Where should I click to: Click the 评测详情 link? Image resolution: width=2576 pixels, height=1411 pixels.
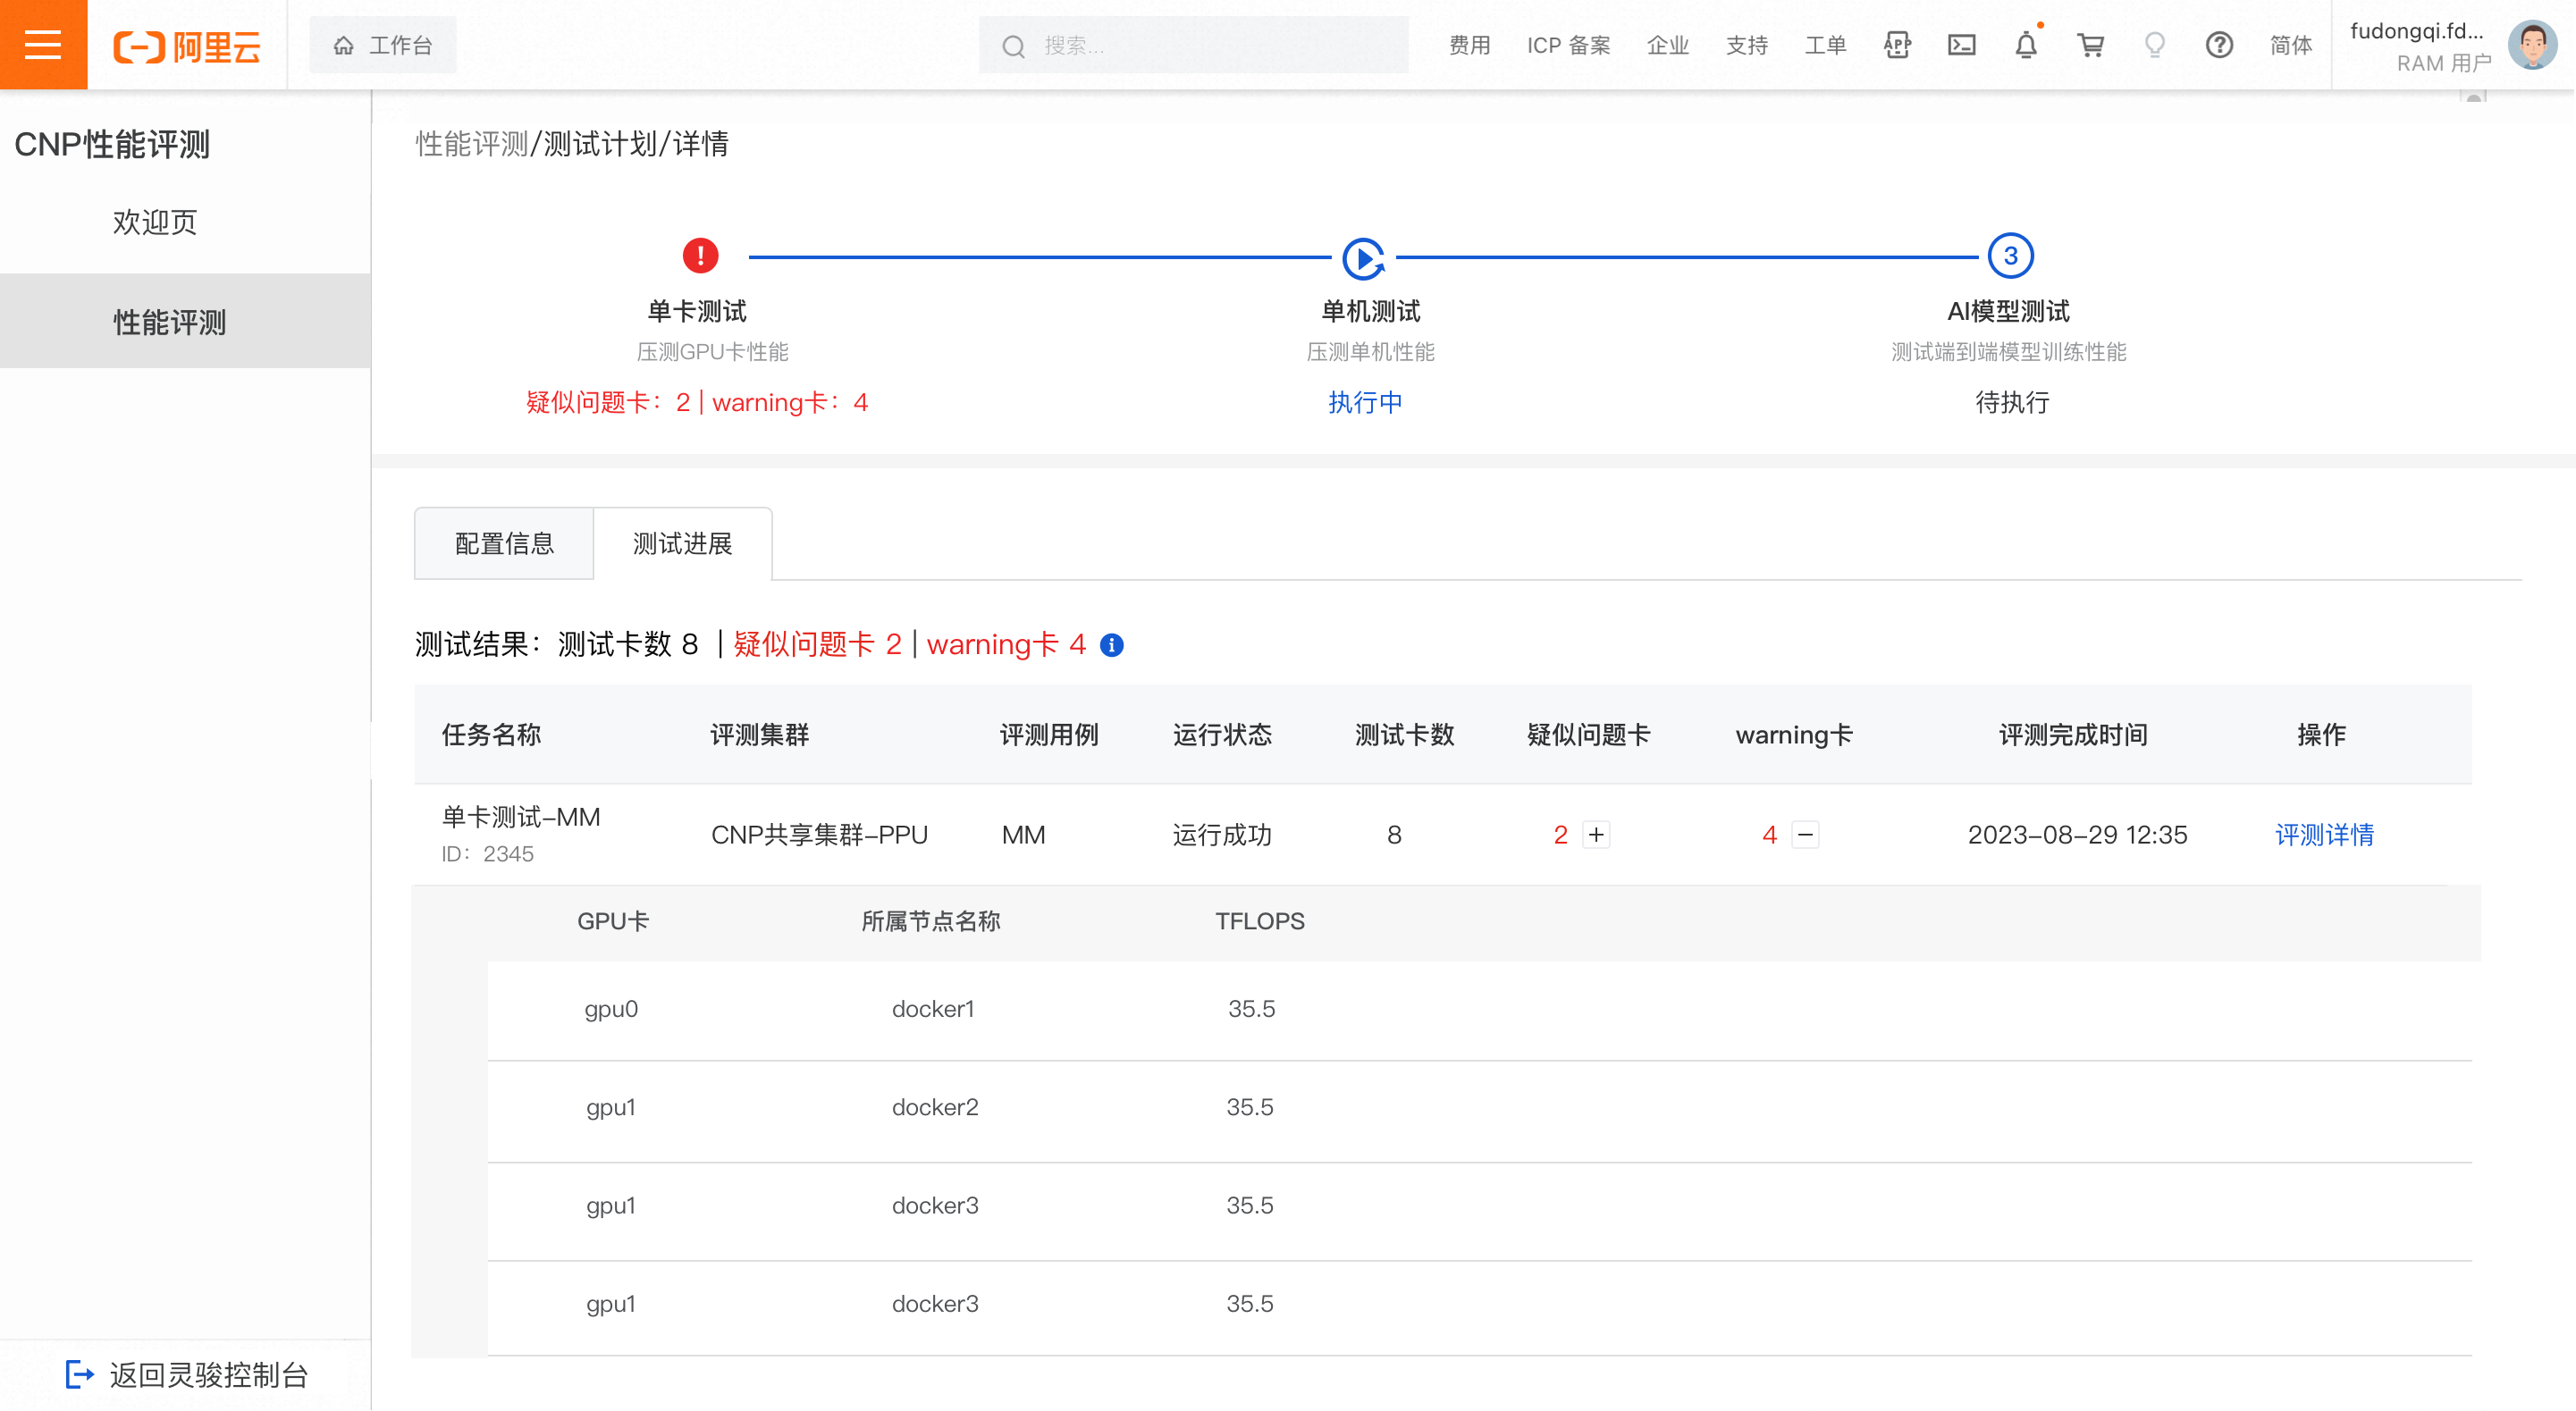2323,834
